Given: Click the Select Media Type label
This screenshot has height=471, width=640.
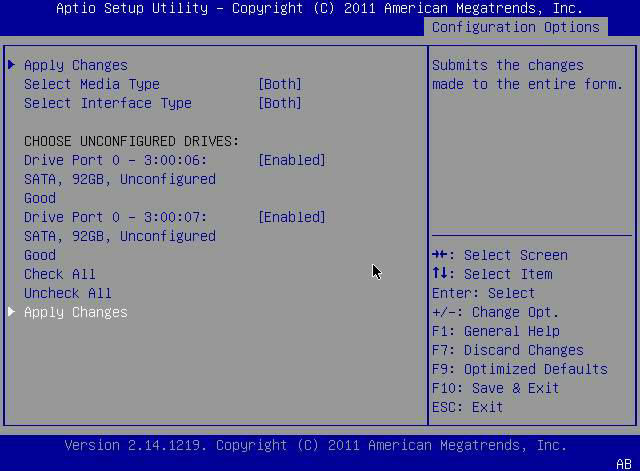Looking at the screenshot, I should click(x=92, y=84).
